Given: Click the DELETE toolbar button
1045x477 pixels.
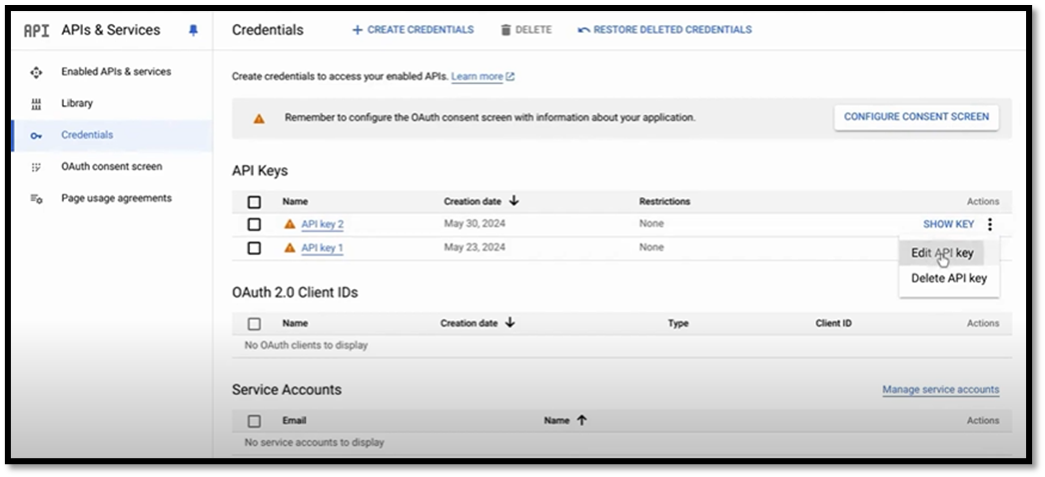Looking at the screenshot, I should pyautogui.click(x=526, y=30).
